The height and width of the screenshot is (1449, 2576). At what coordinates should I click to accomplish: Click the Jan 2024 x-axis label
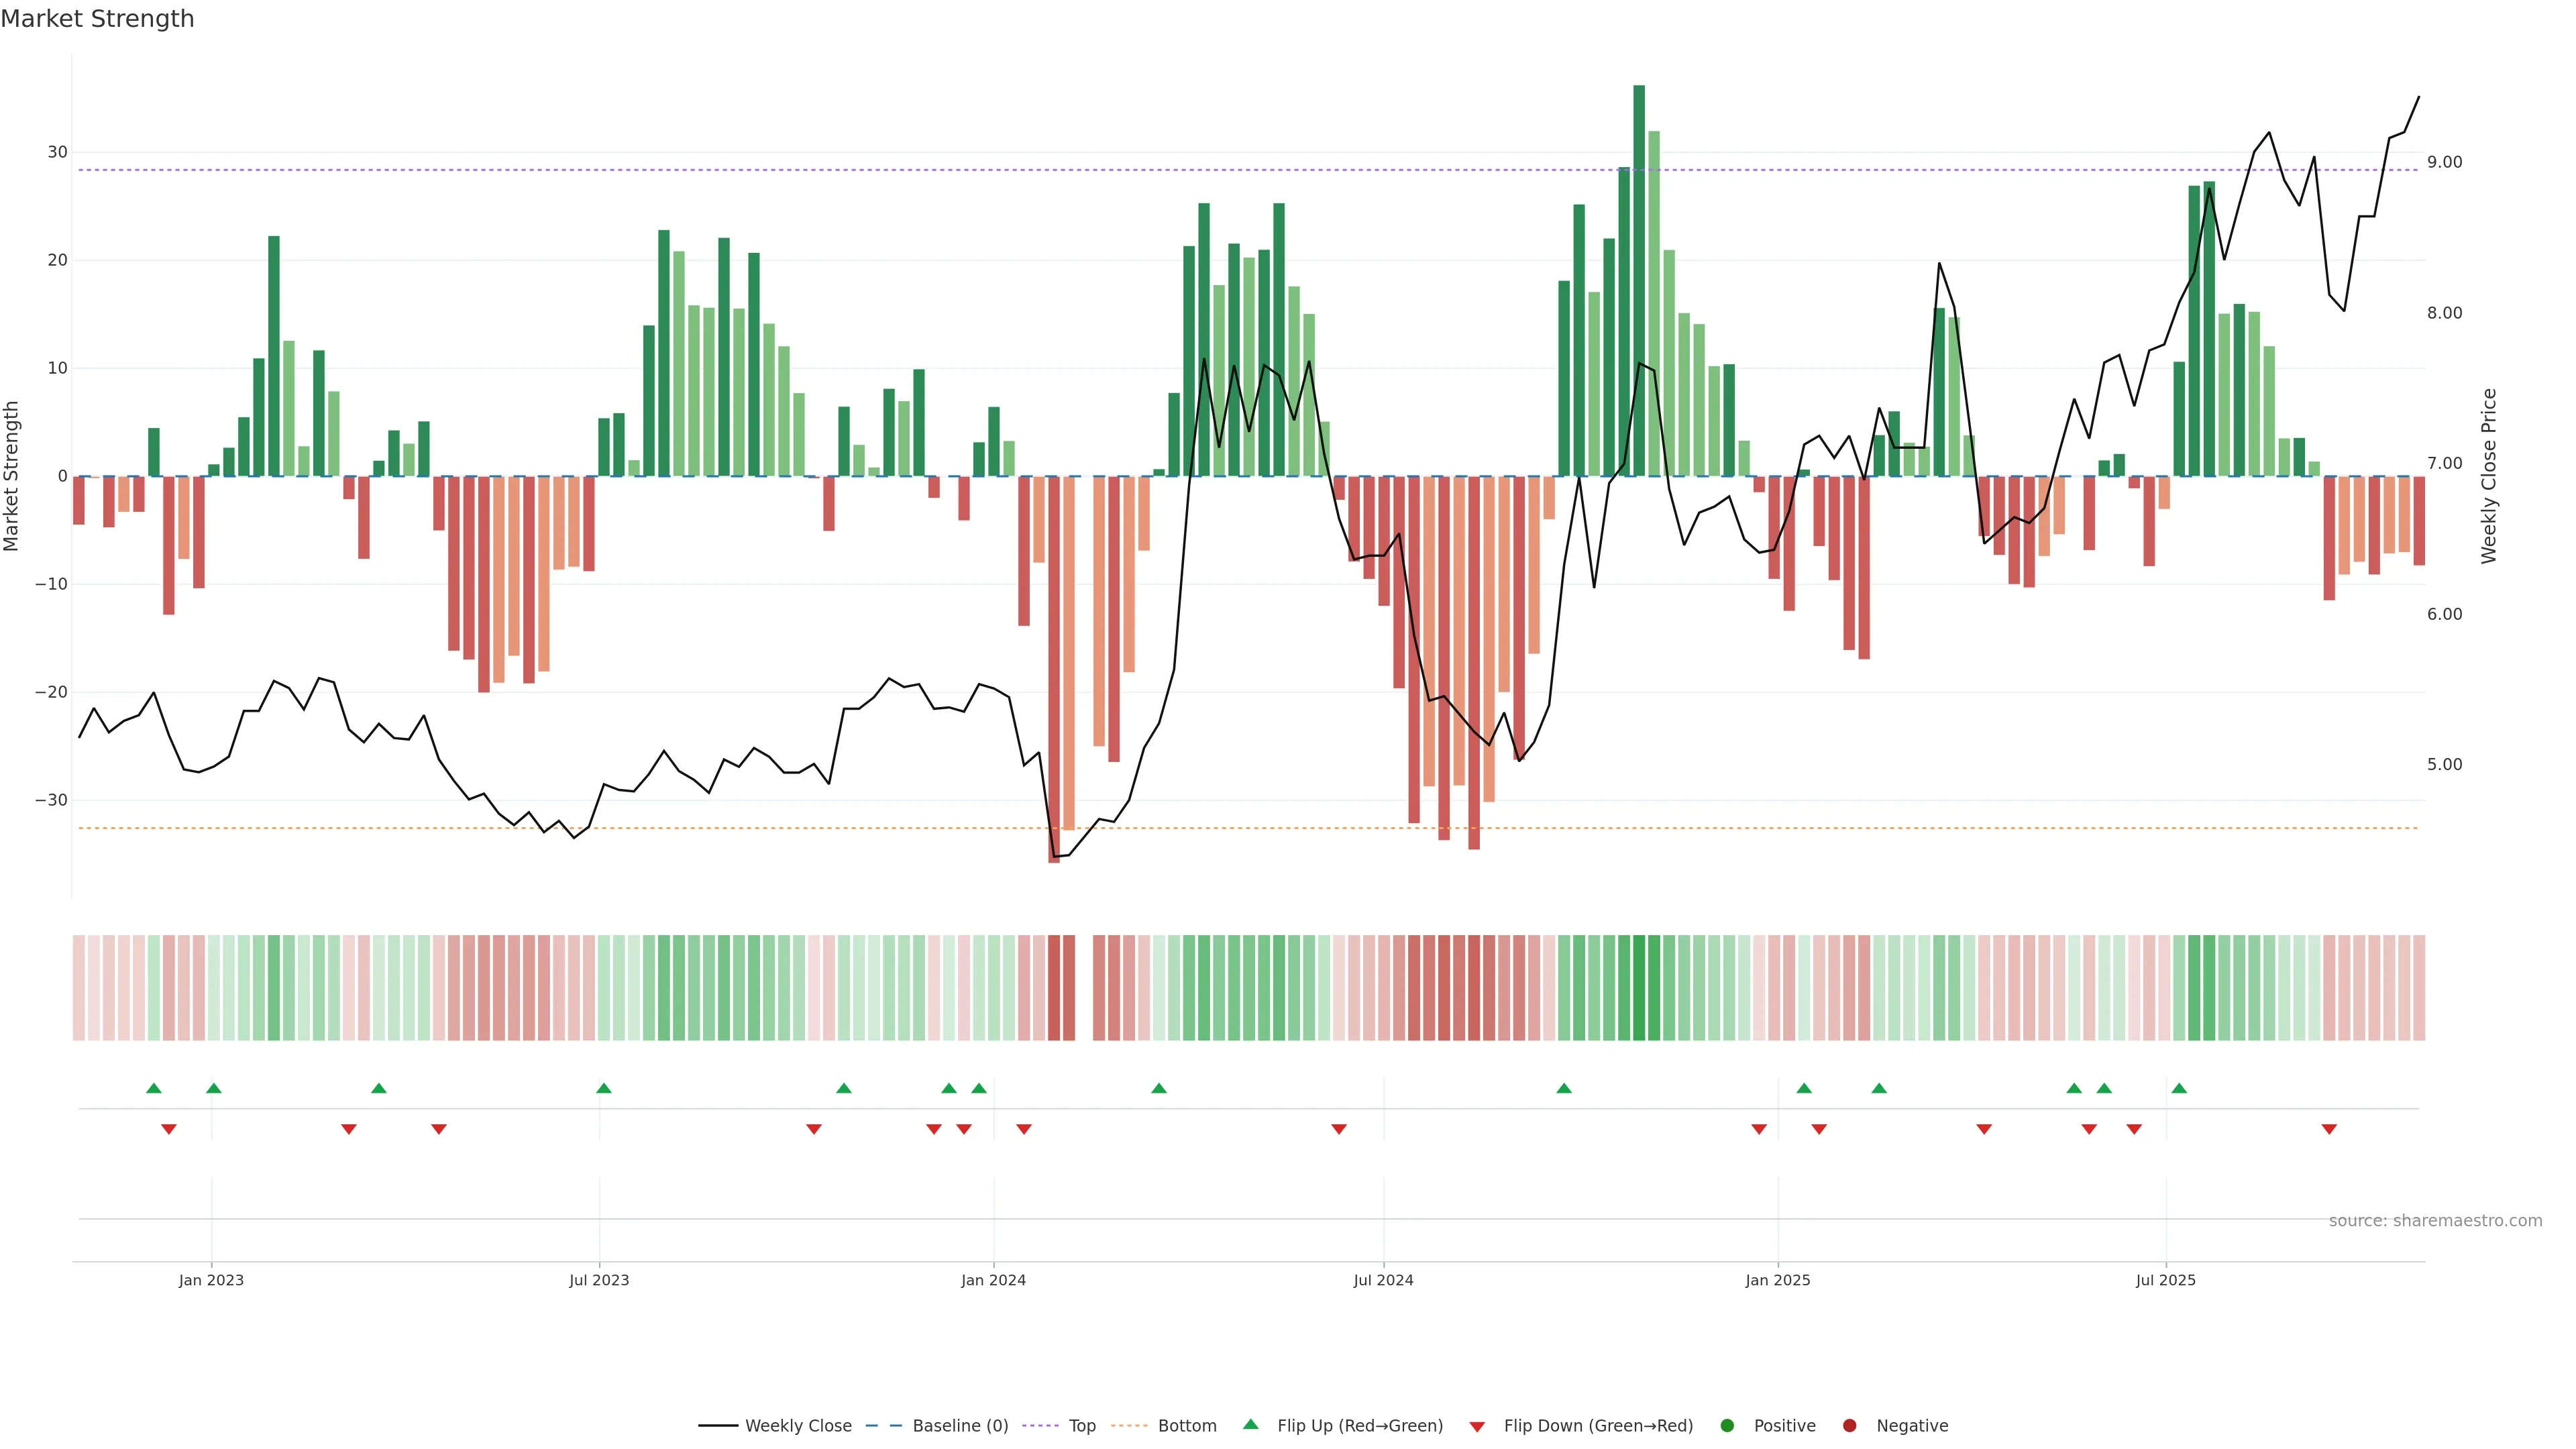pos(993,1280)
